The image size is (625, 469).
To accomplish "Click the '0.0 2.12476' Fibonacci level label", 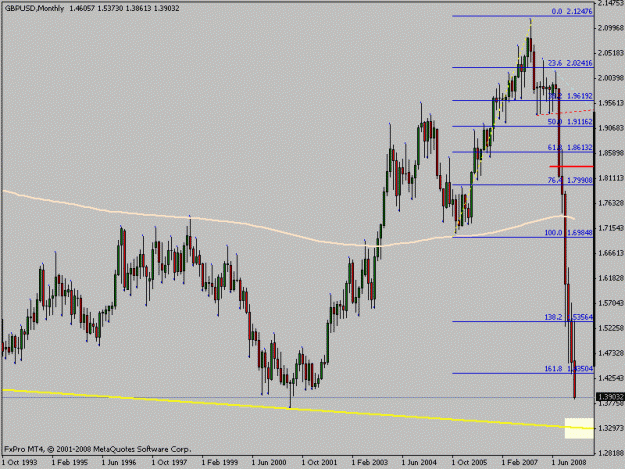I will (572, 12).
